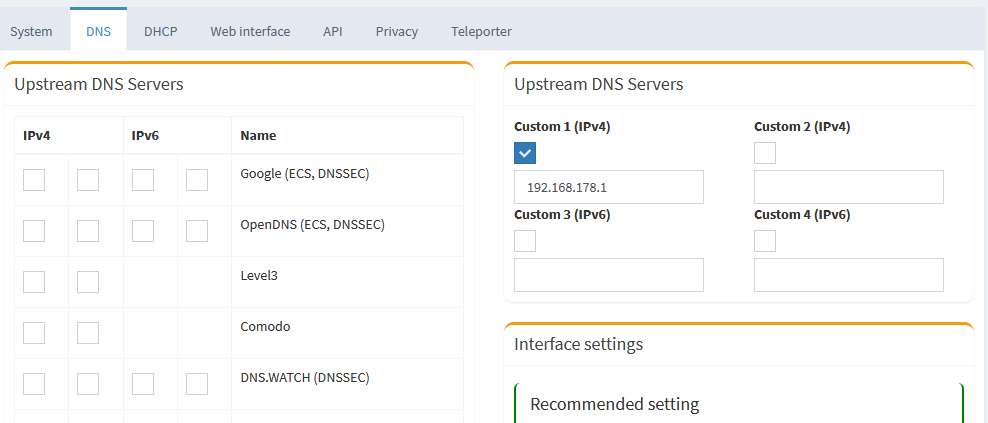Select the Custom 4 (IPv6) input field
The image size is (988, 423).
pos(848,275)
